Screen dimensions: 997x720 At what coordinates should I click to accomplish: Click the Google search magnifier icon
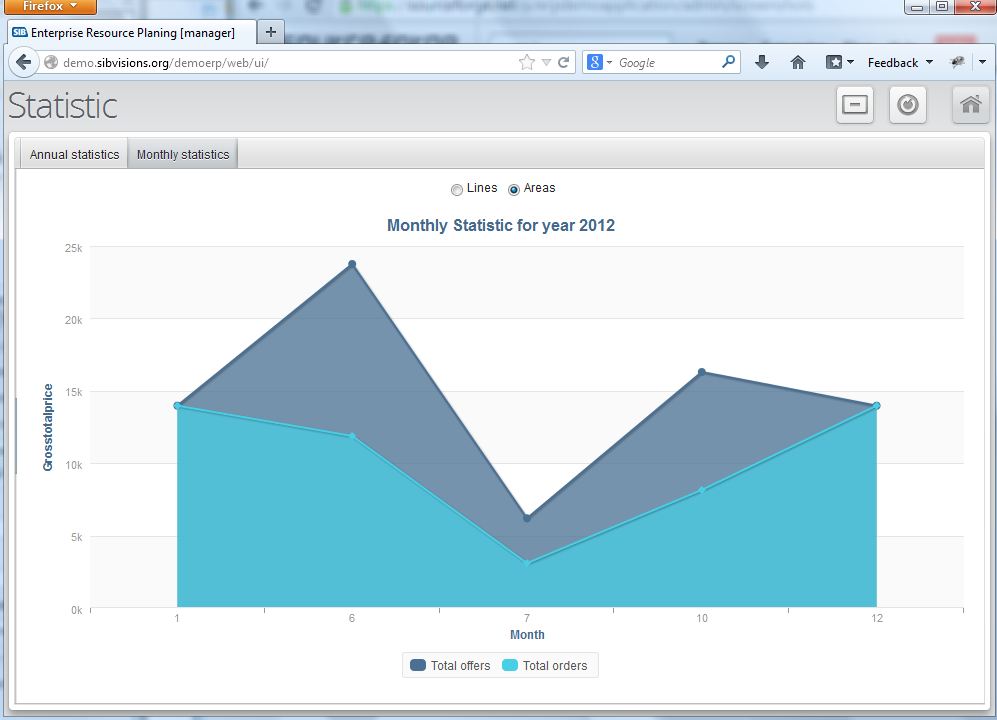point(727,61)
